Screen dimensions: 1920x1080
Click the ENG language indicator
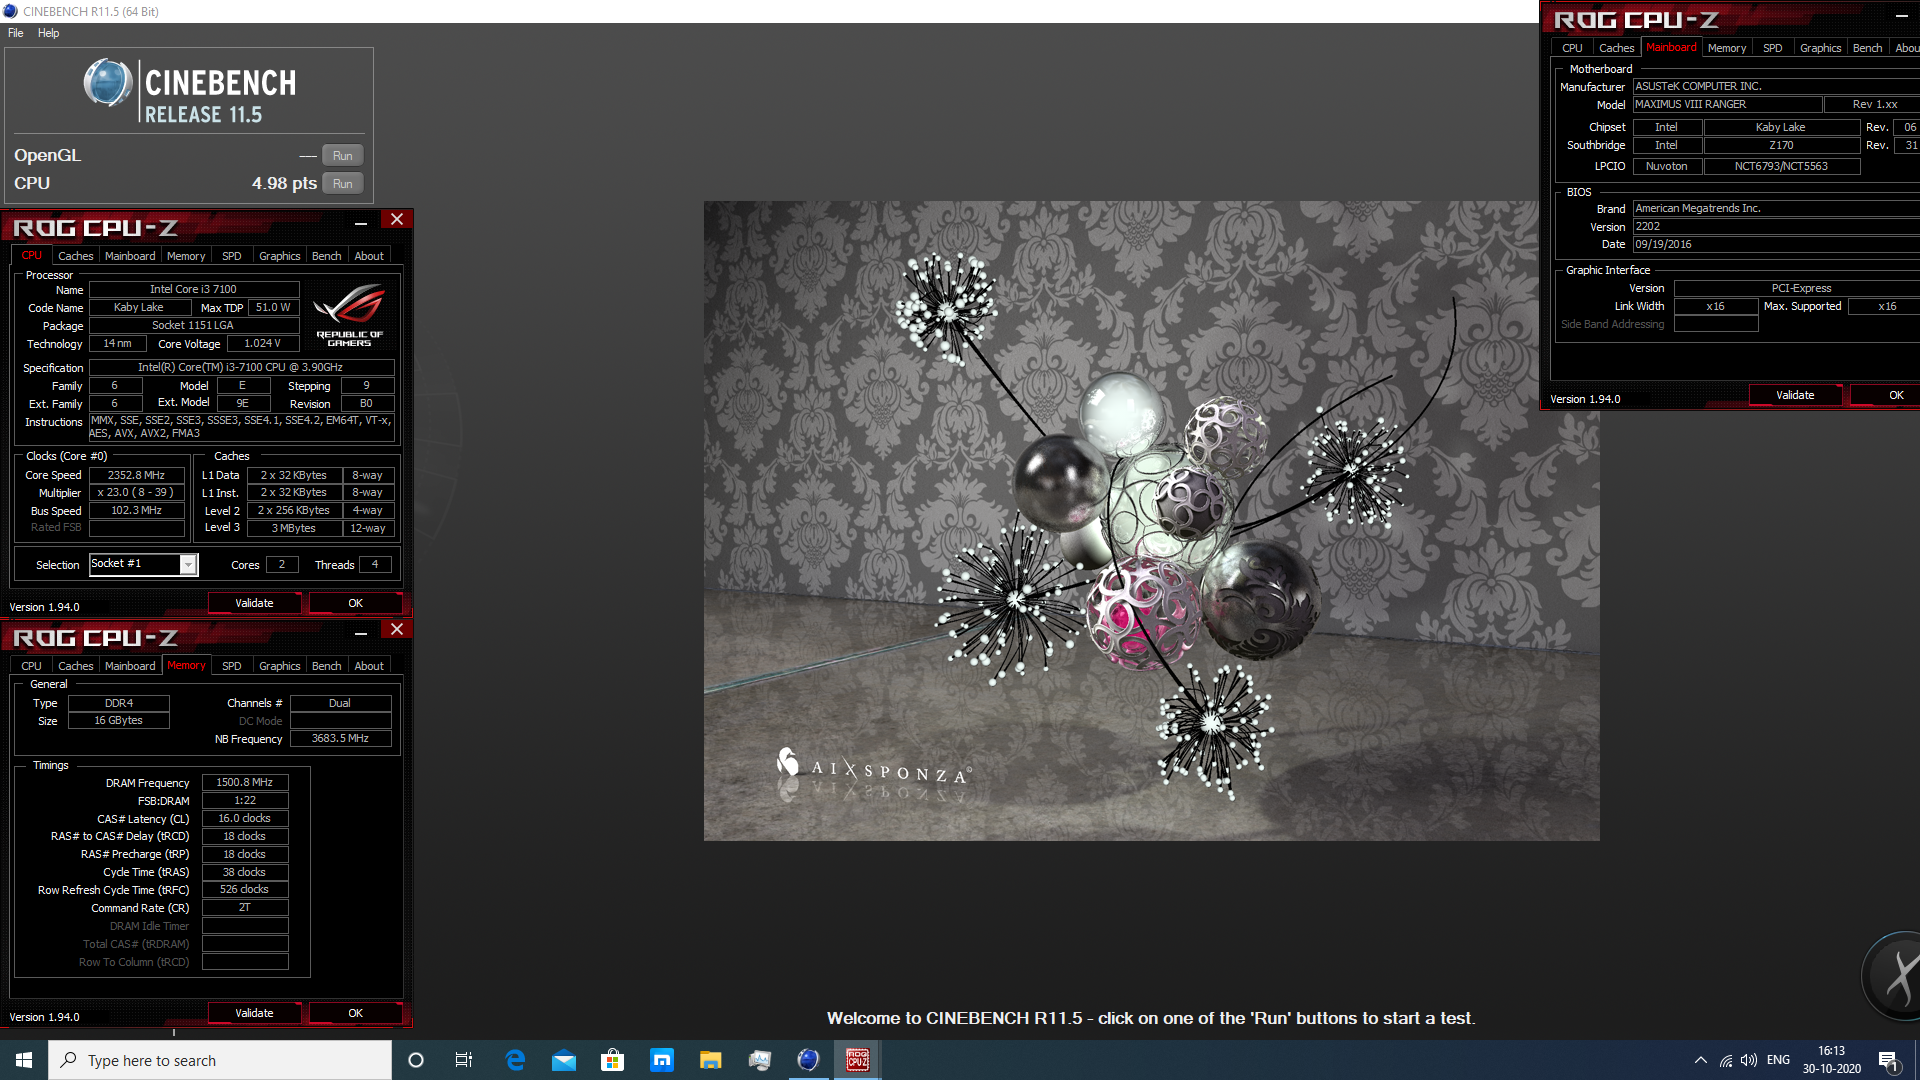tap(1778, 1060)
